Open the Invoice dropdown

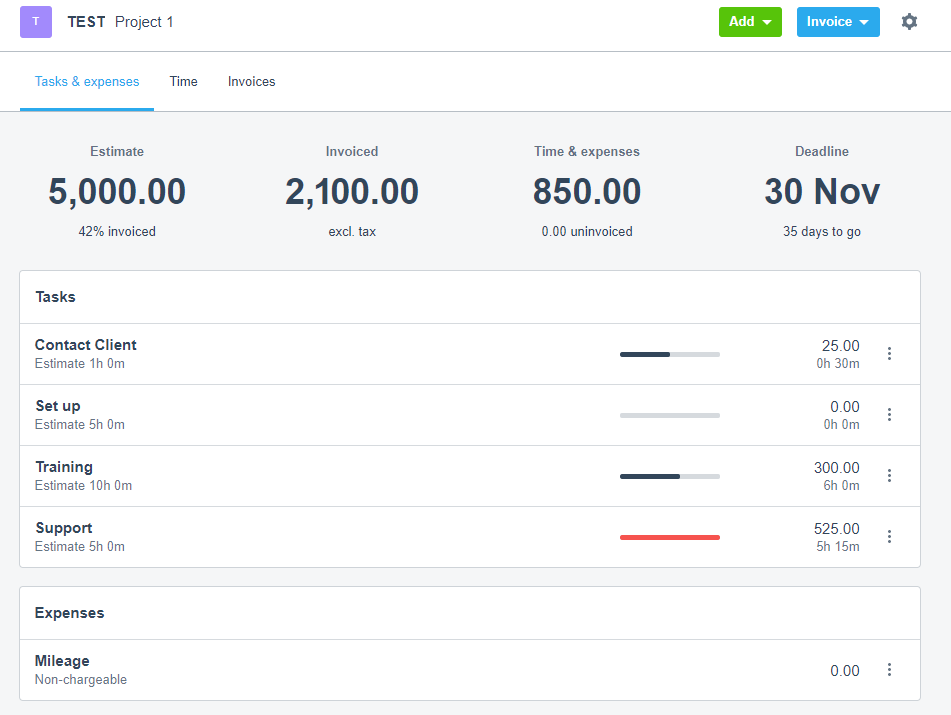pyautogui.click(x=838, y=21)
